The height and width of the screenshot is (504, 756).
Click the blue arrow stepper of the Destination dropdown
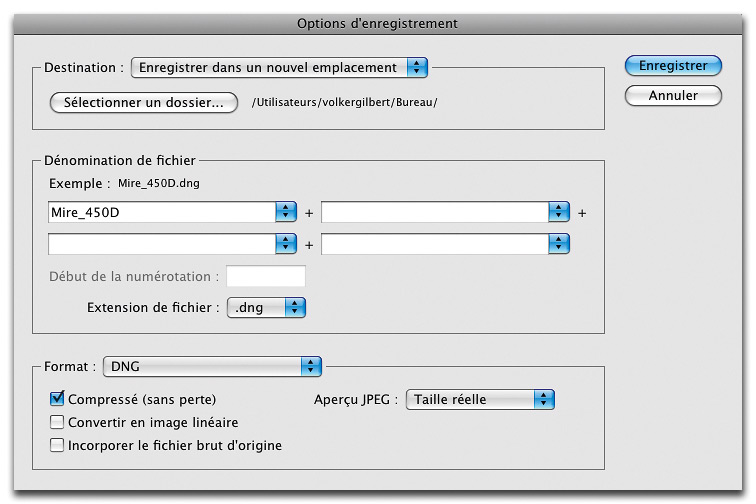click(x=417, y=68)
